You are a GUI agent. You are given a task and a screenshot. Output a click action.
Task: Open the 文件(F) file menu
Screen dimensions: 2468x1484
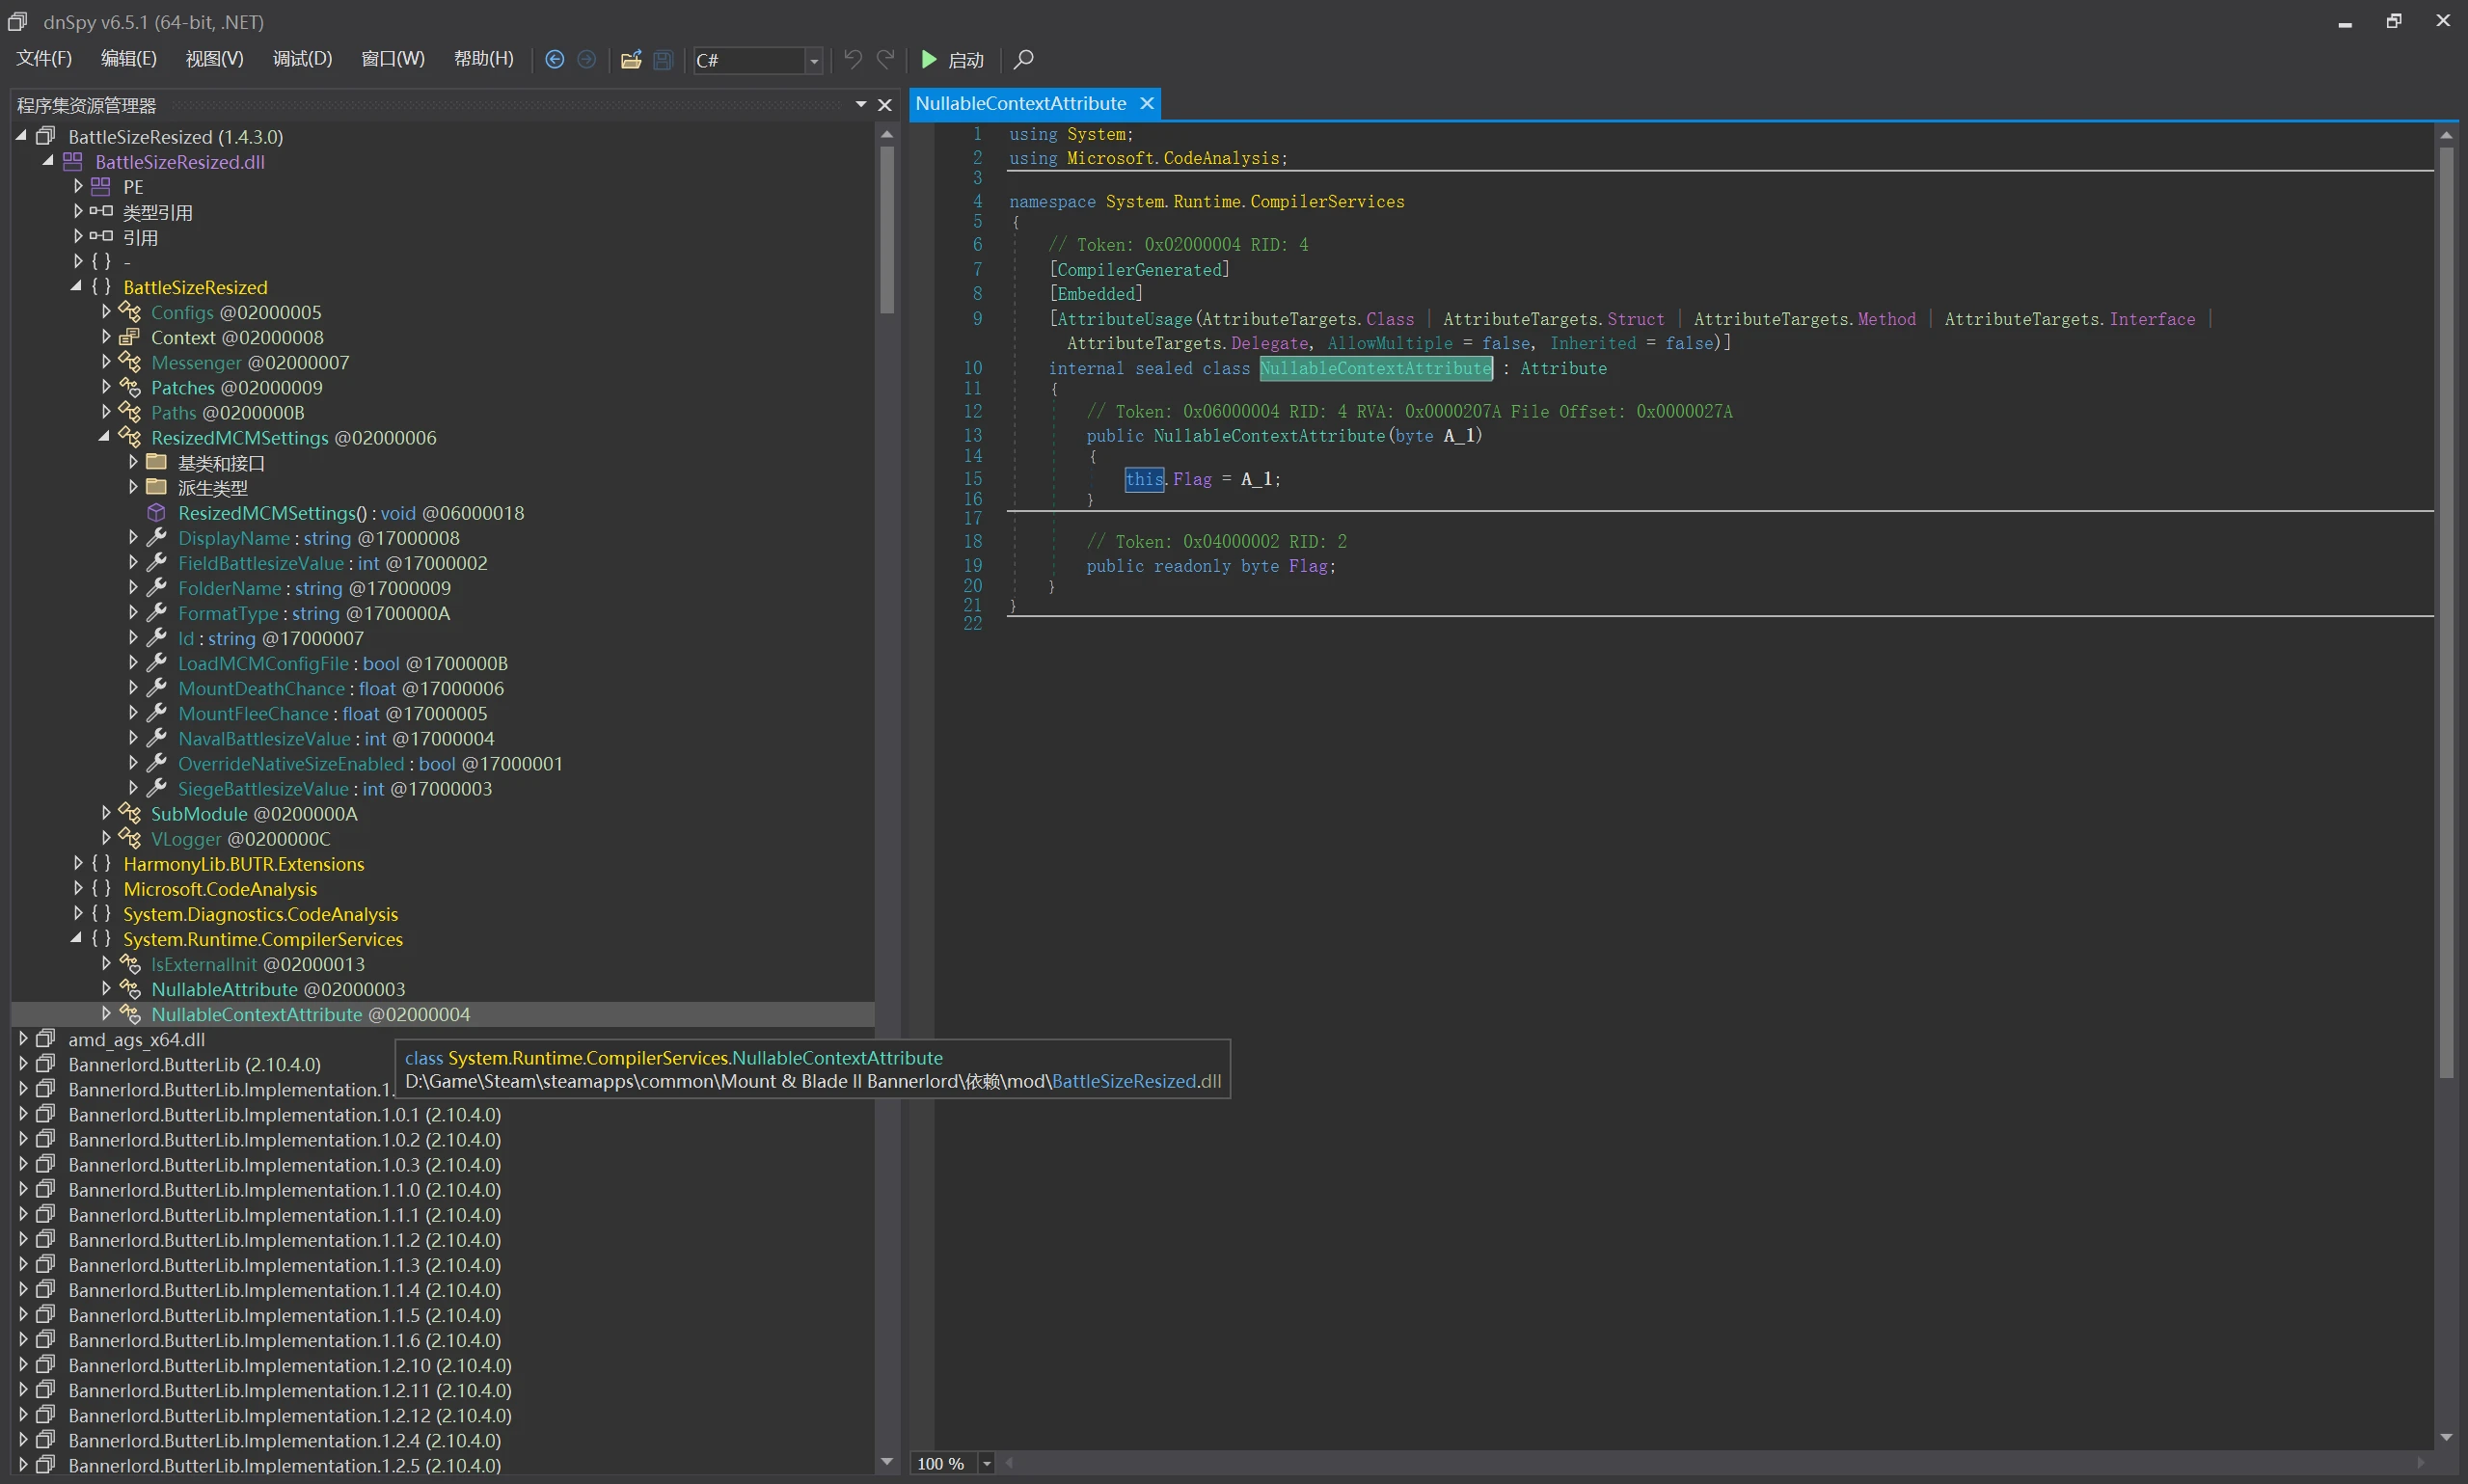tap(44, 59)
